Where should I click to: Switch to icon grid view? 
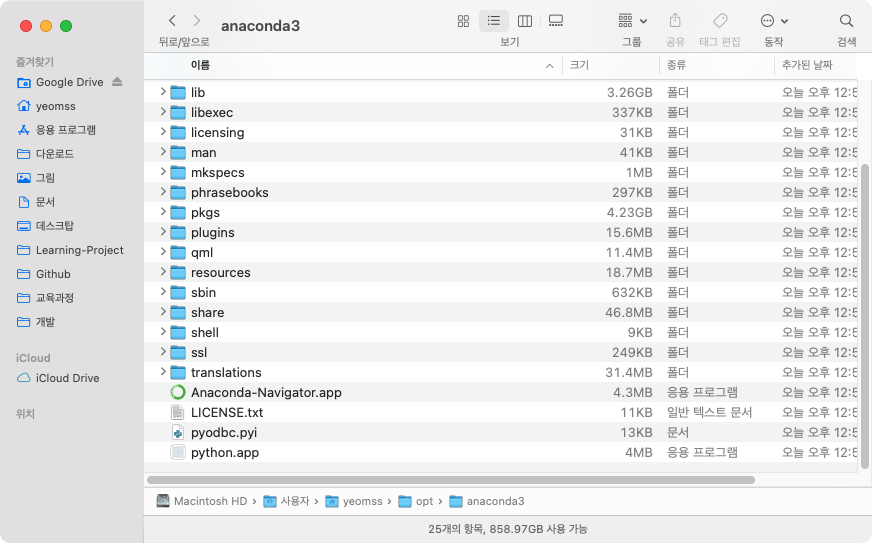point(463,21)
